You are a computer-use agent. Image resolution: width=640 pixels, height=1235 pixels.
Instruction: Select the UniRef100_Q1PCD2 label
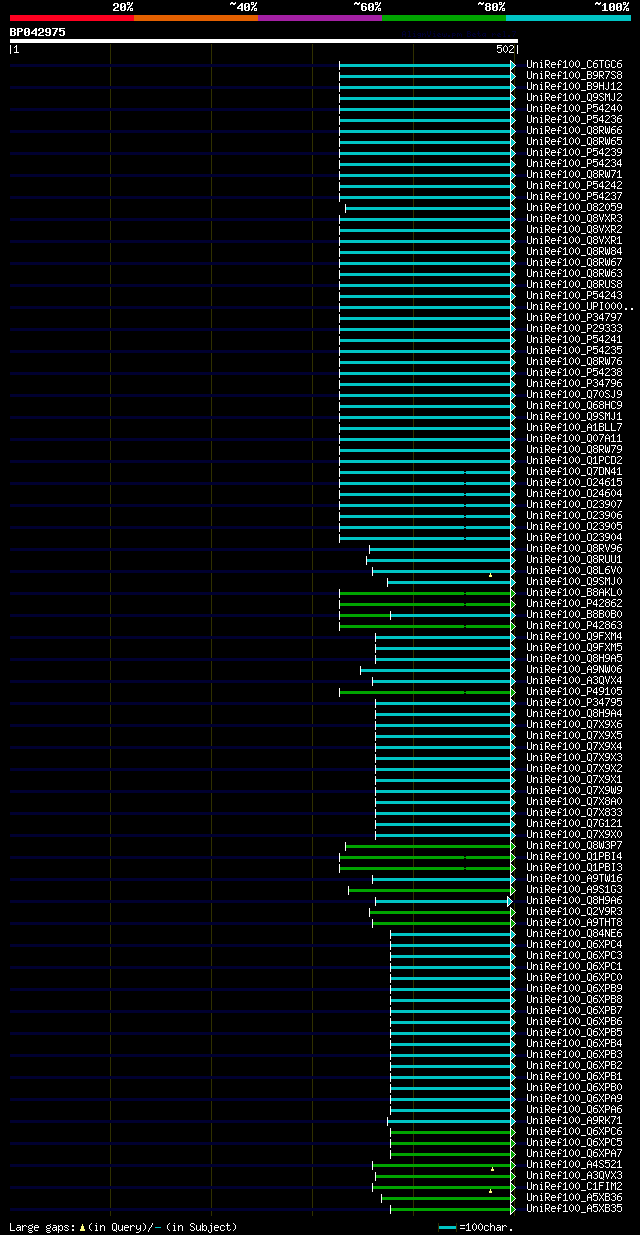pos(574,460)
